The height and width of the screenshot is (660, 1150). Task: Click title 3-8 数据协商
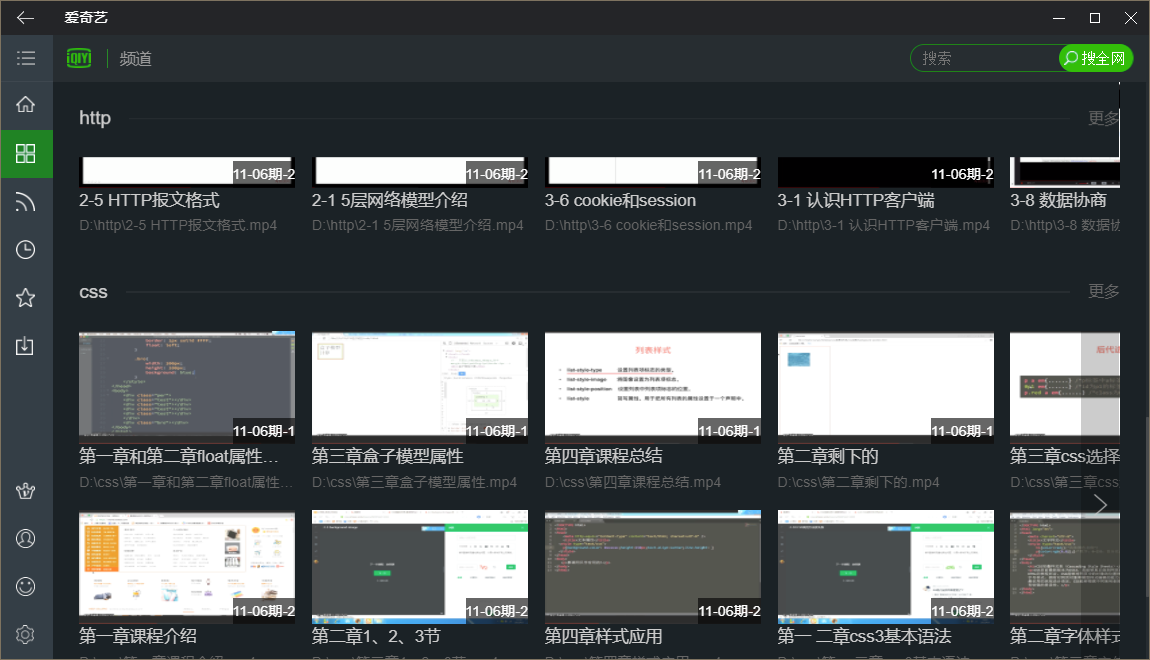click(x=1058, y=200)
